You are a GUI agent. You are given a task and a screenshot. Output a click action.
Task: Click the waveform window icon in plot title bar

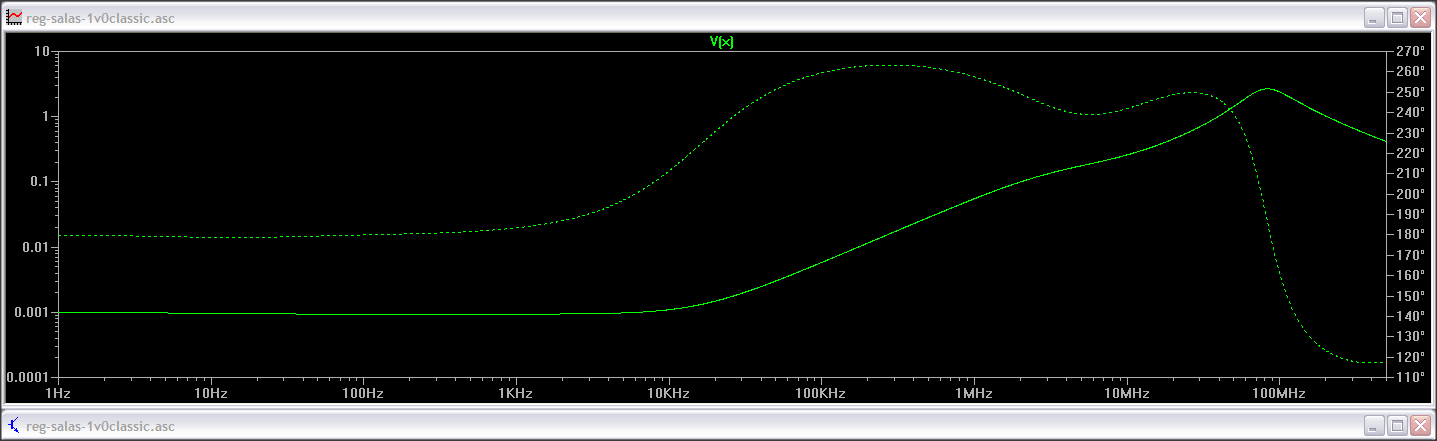pos(14,17)
